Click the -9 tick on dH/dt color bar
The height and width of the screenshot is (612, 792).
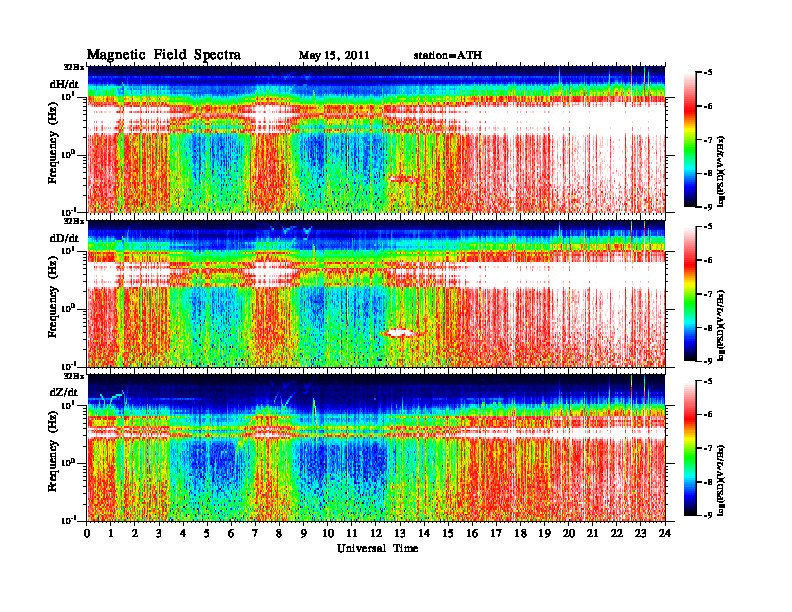click(x=708, y=207)
